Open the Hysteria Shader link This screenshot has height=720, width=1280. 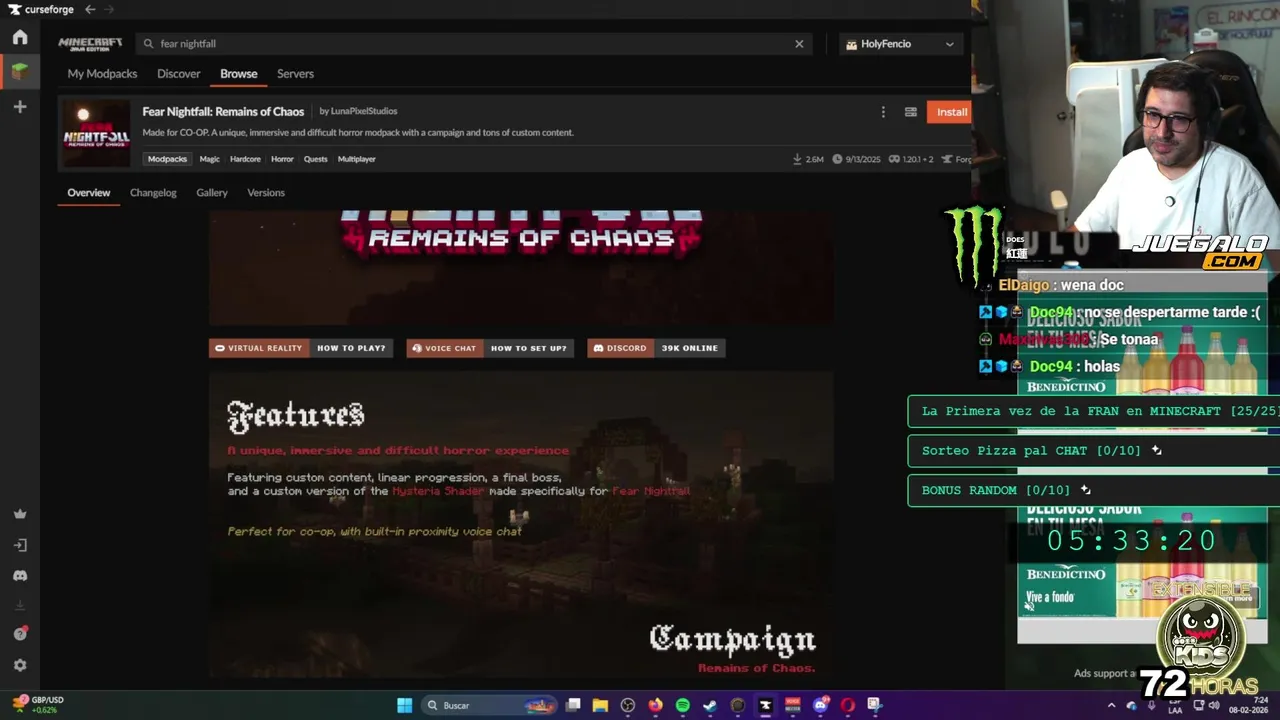[x=438, y=491]
